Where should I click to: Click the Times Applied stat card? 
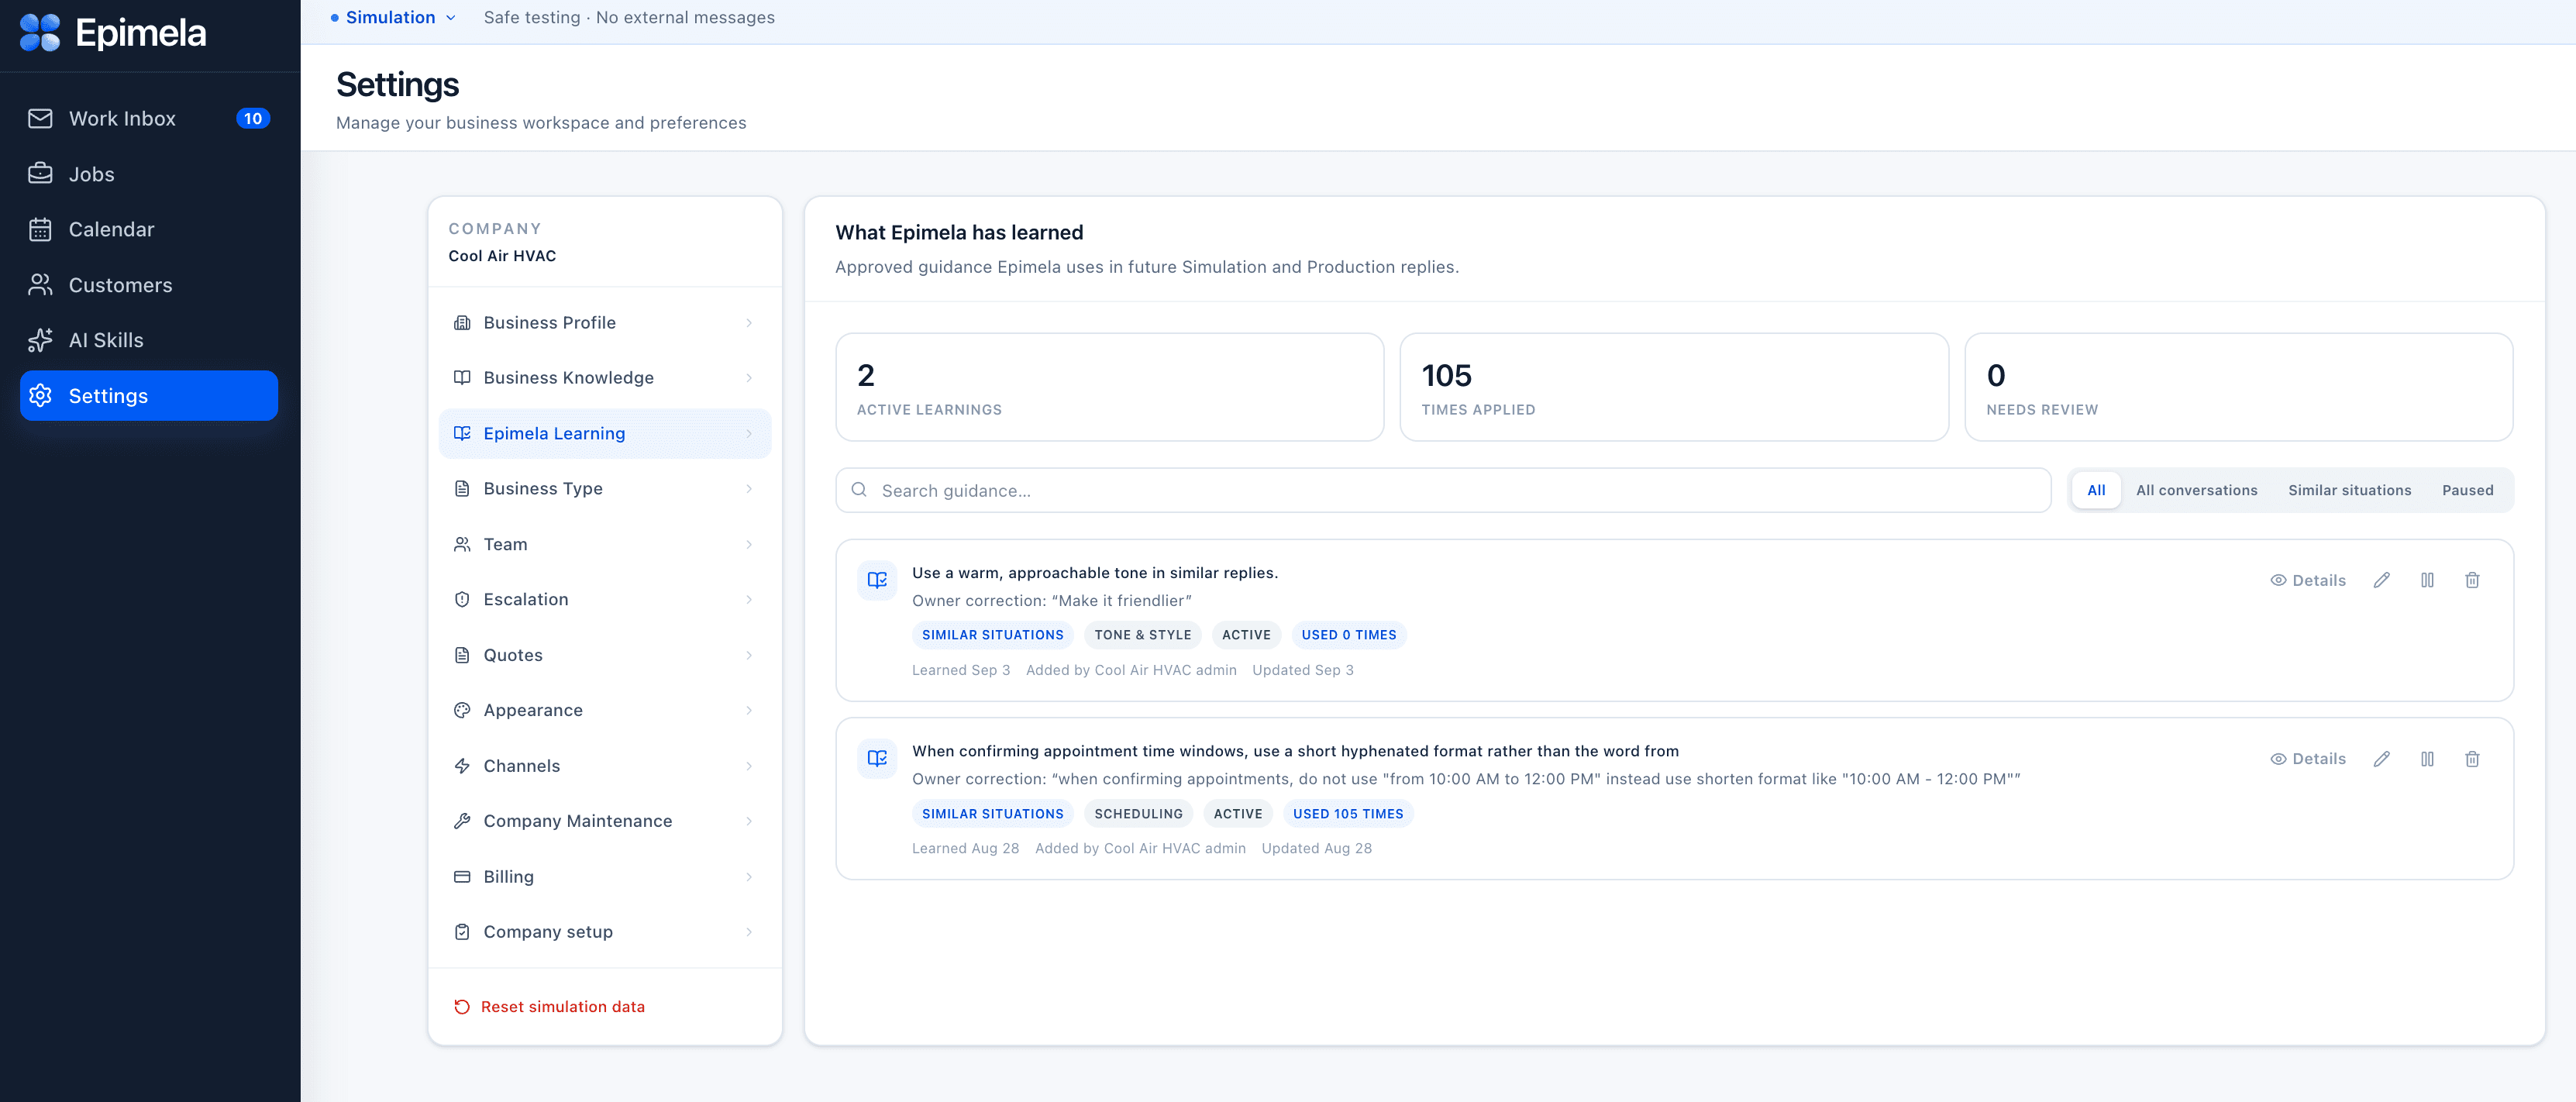click(x=1674, y=387)
